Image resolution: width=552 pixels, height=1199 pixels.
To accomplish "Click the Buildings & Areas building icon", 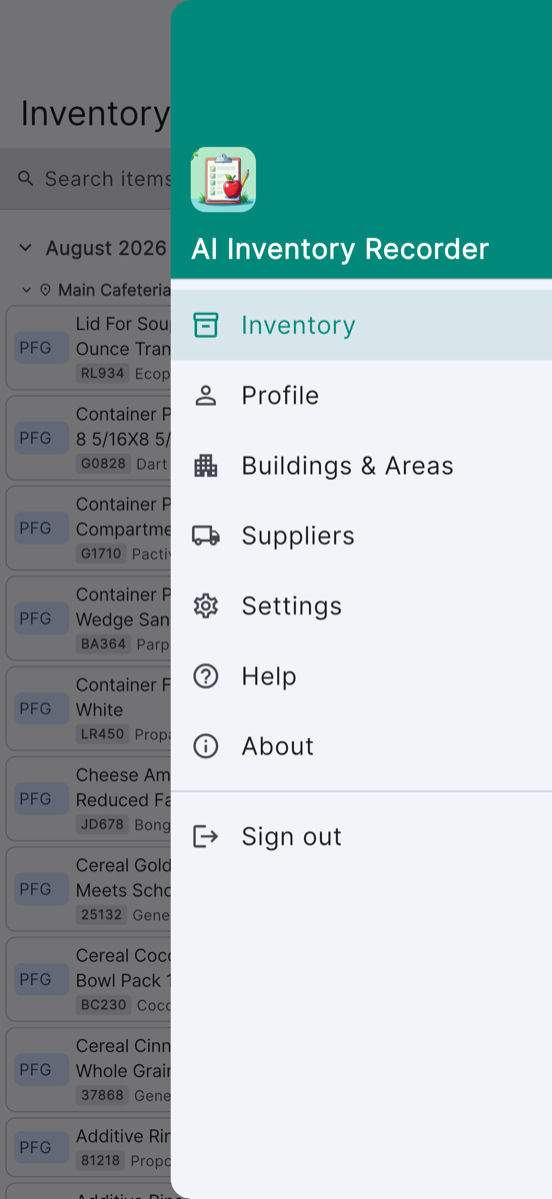I will 206,466.
